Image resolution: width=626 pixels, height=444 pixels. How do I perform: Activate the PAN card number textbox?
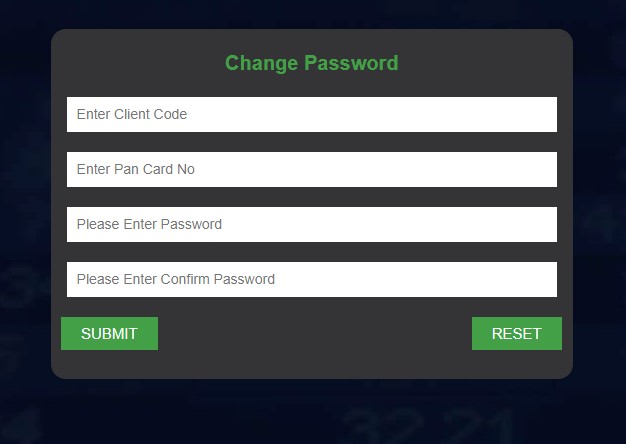click(x=311, y=169)
